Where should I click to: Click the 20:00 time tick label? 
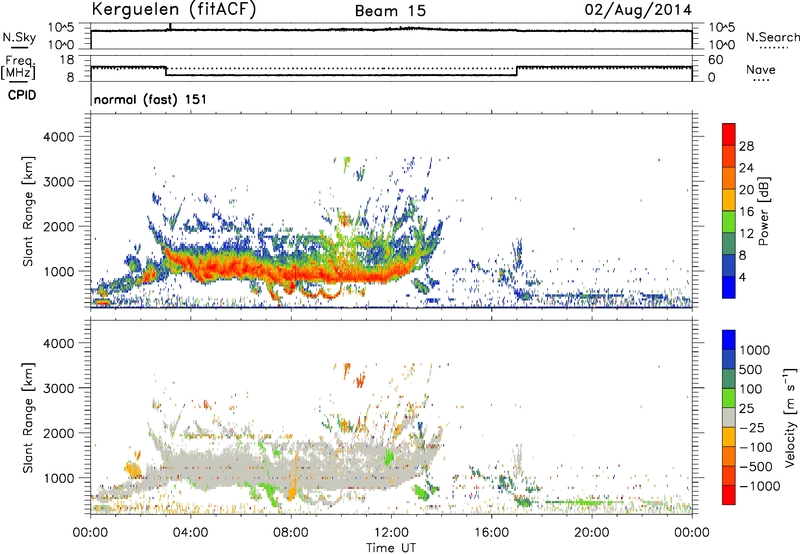coord(591,533)
